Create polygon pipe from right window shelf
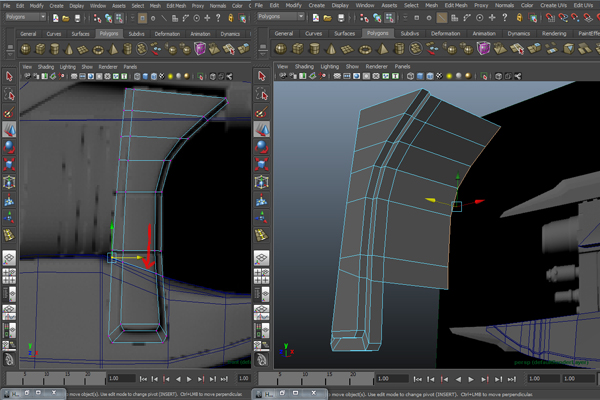The height and width of the screenshot is (400, 600). pos(398,49)
